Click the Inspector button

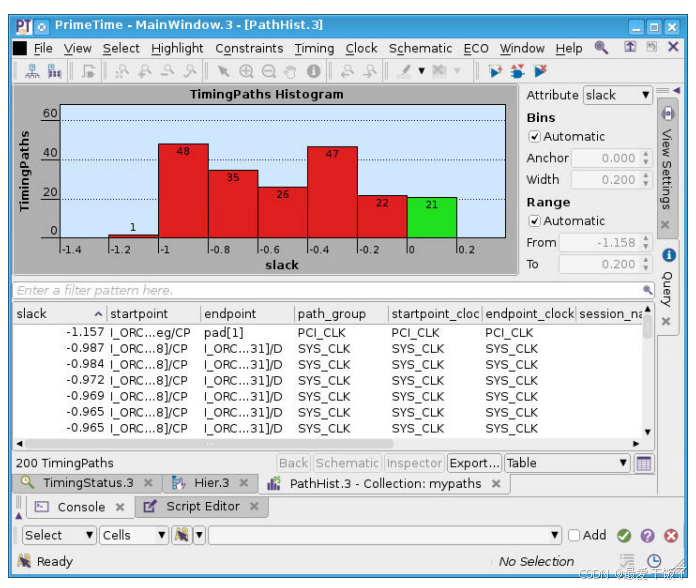(x=414, y=463)
